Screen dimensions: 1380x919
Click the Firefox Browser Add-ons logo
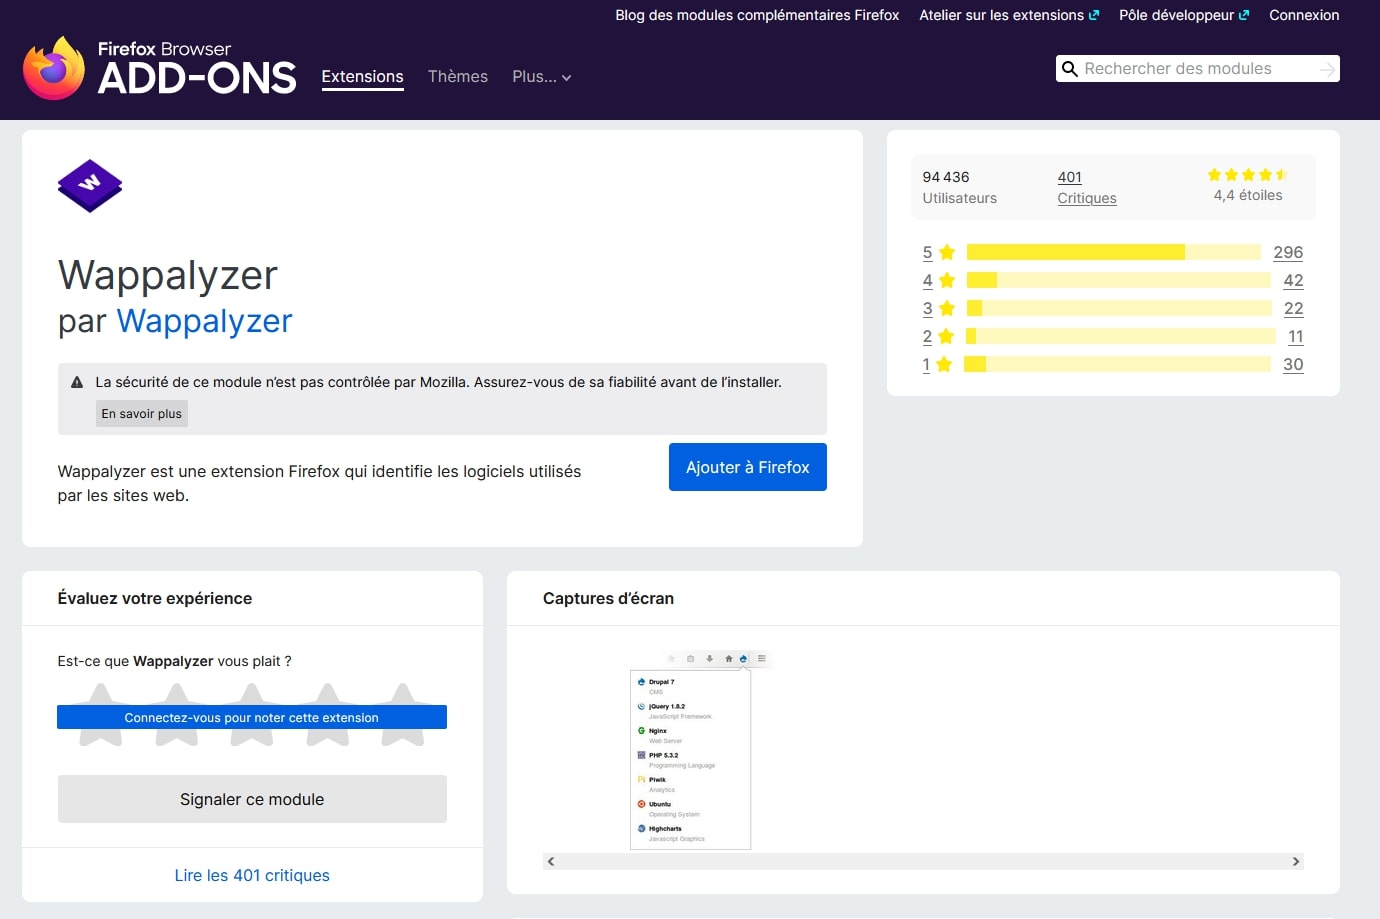[160, 68]
